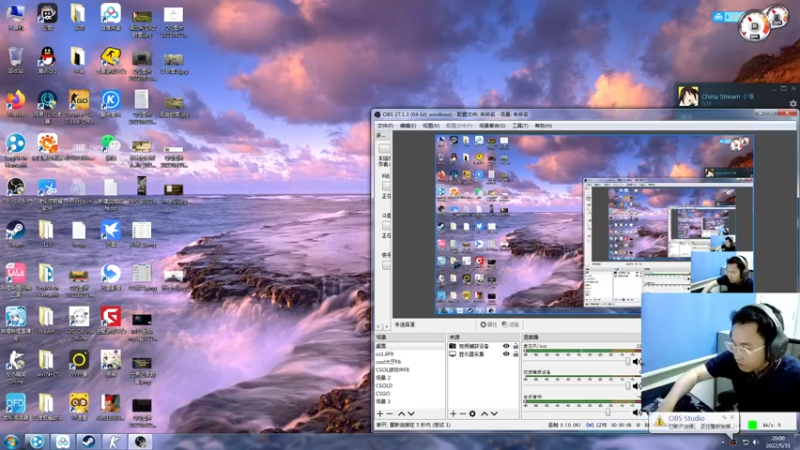Open the pink LALA desktop shortcut

15,280
